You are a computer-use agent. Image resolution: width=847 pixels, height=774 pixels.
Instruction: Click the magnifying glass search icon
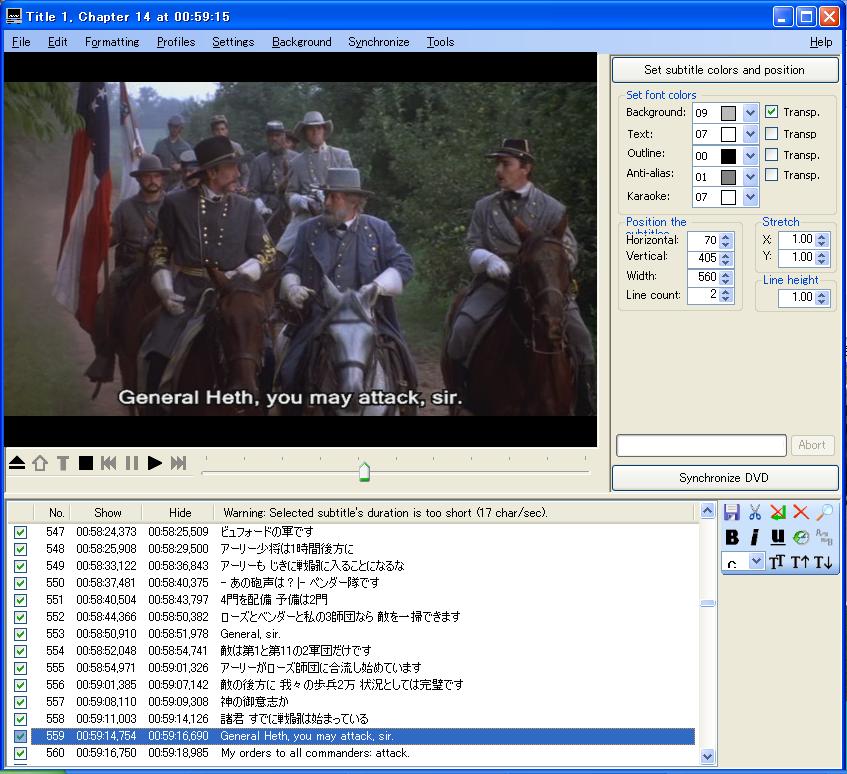click(825, 513)
